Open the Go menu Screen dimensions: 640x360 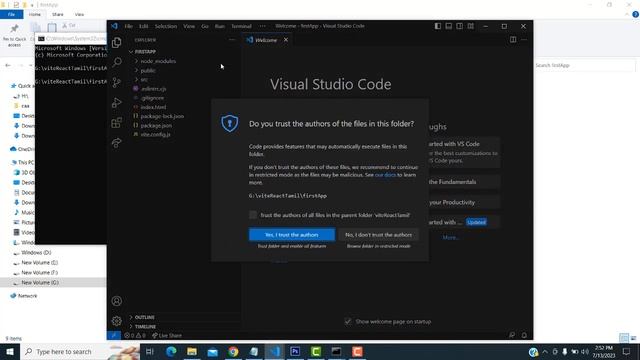(x=205, y=26)
